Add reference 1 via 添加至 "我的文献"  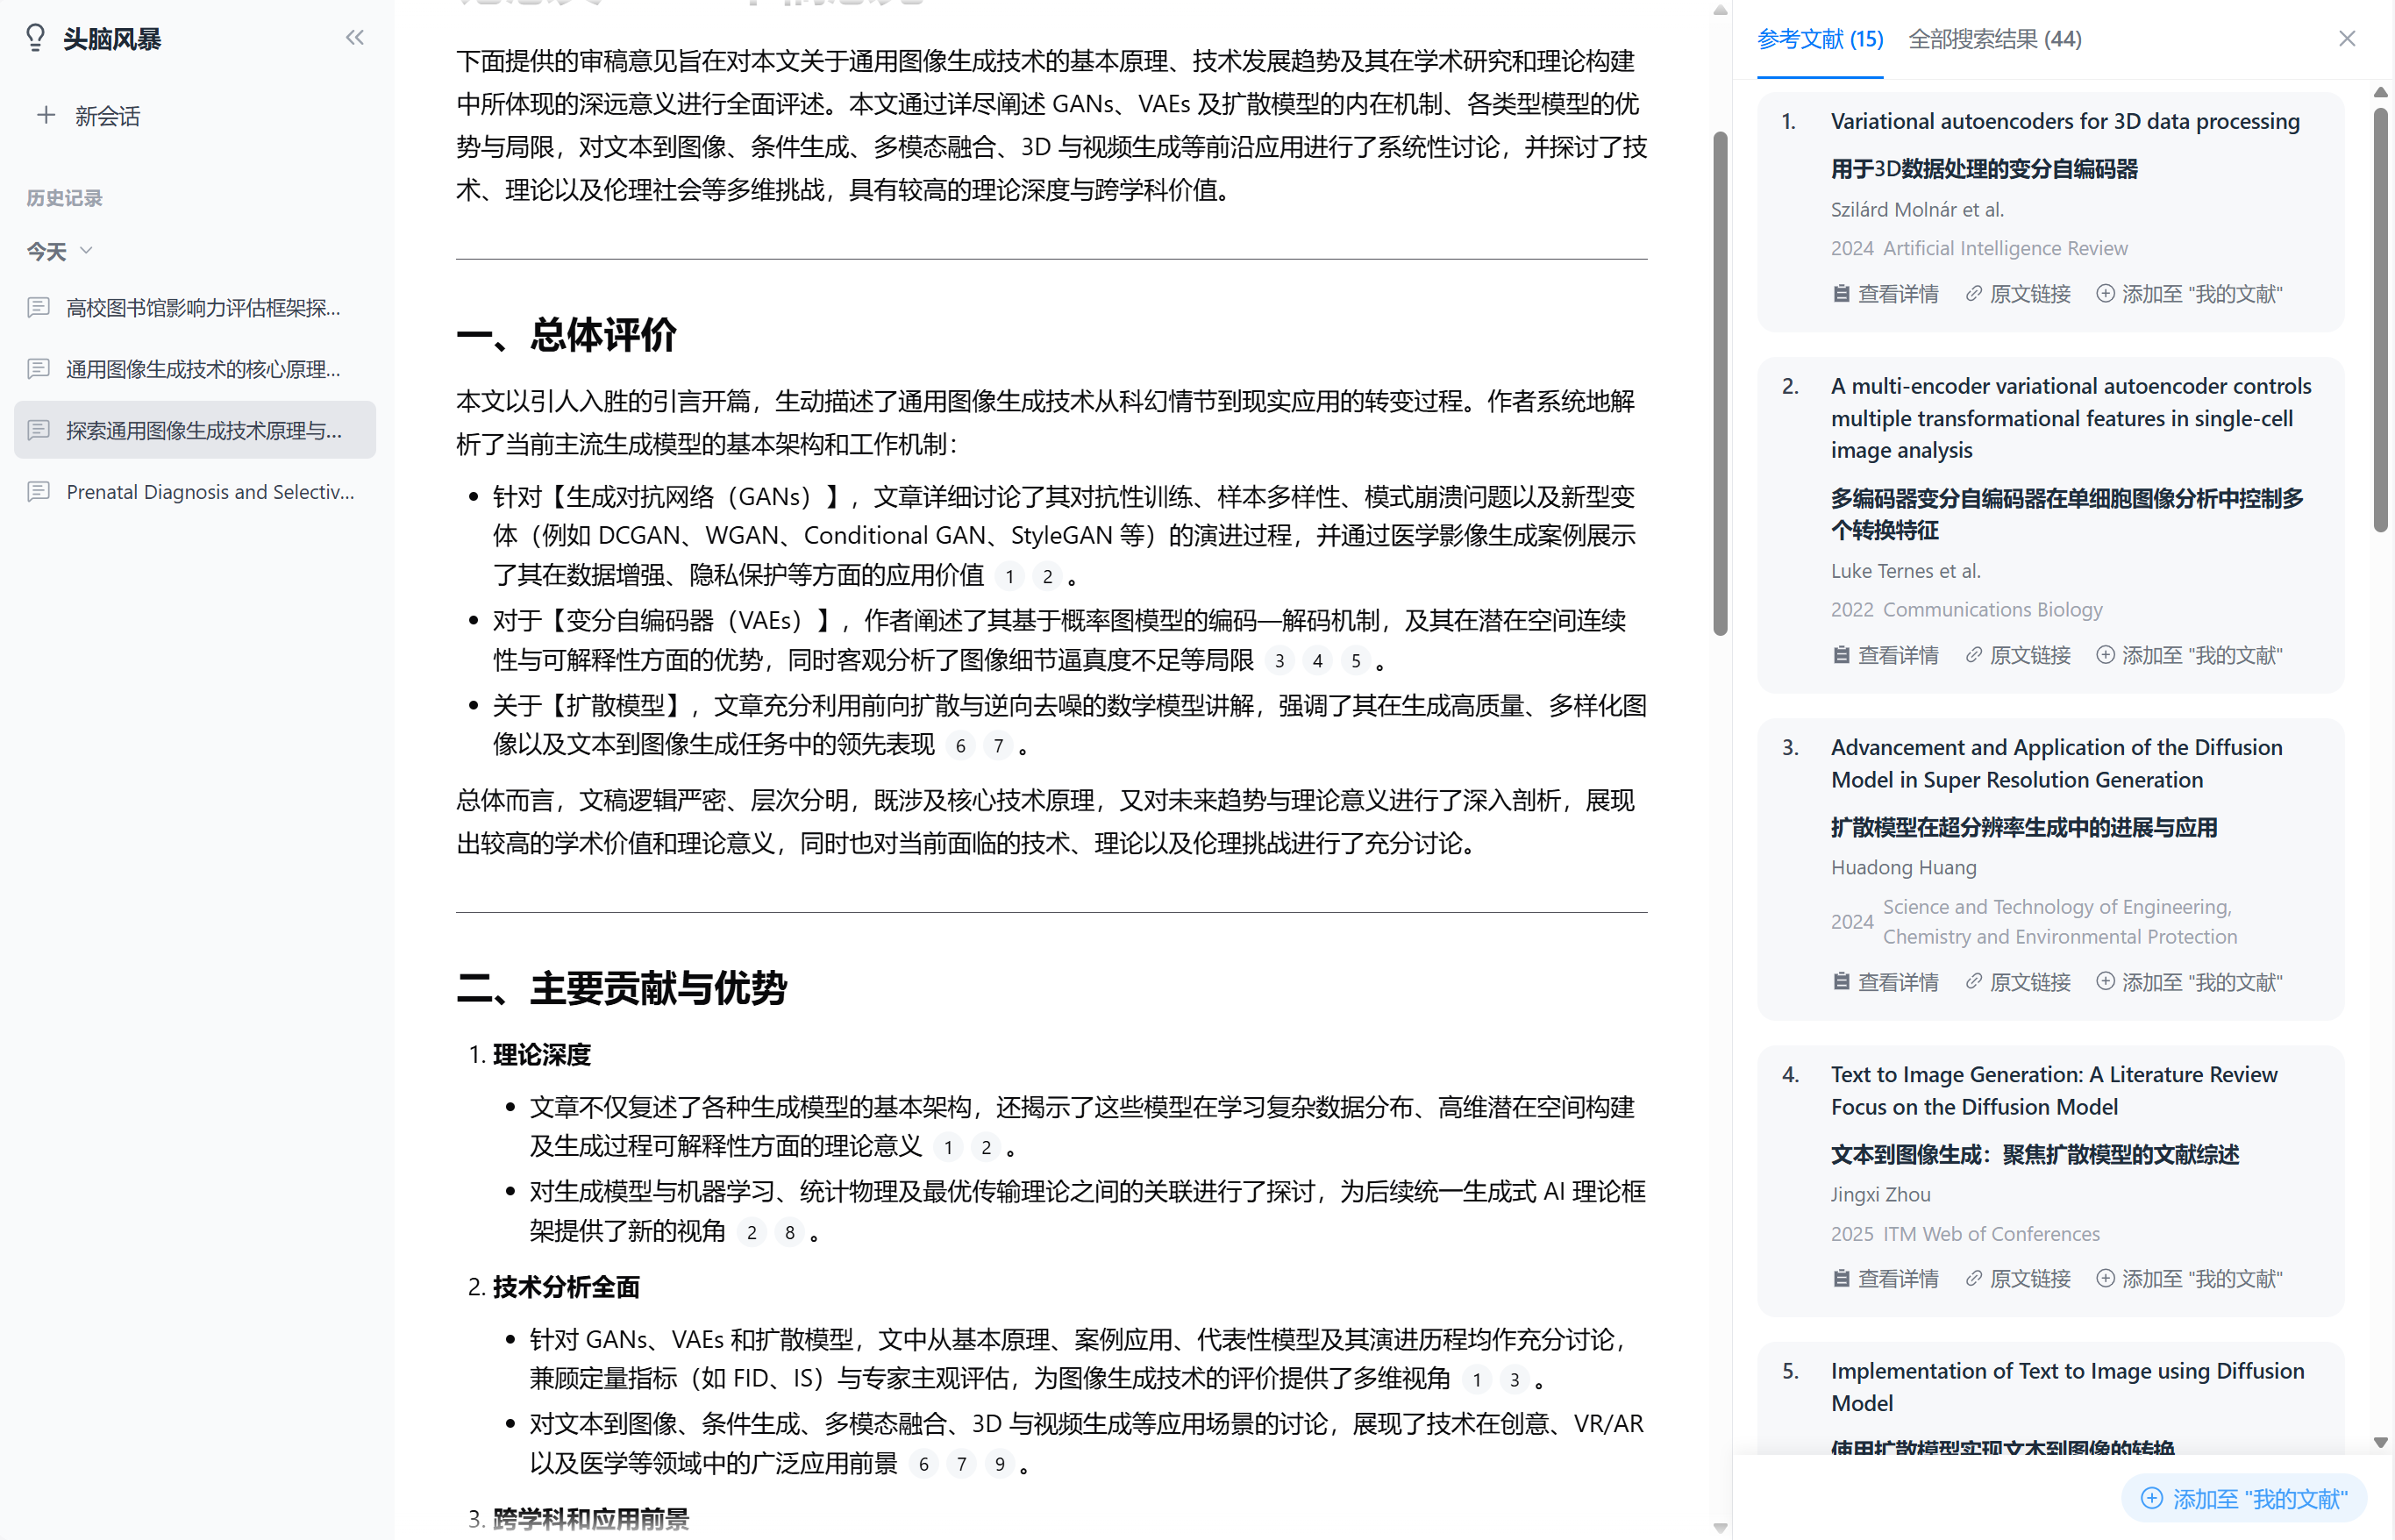(x=2201, y=293)
